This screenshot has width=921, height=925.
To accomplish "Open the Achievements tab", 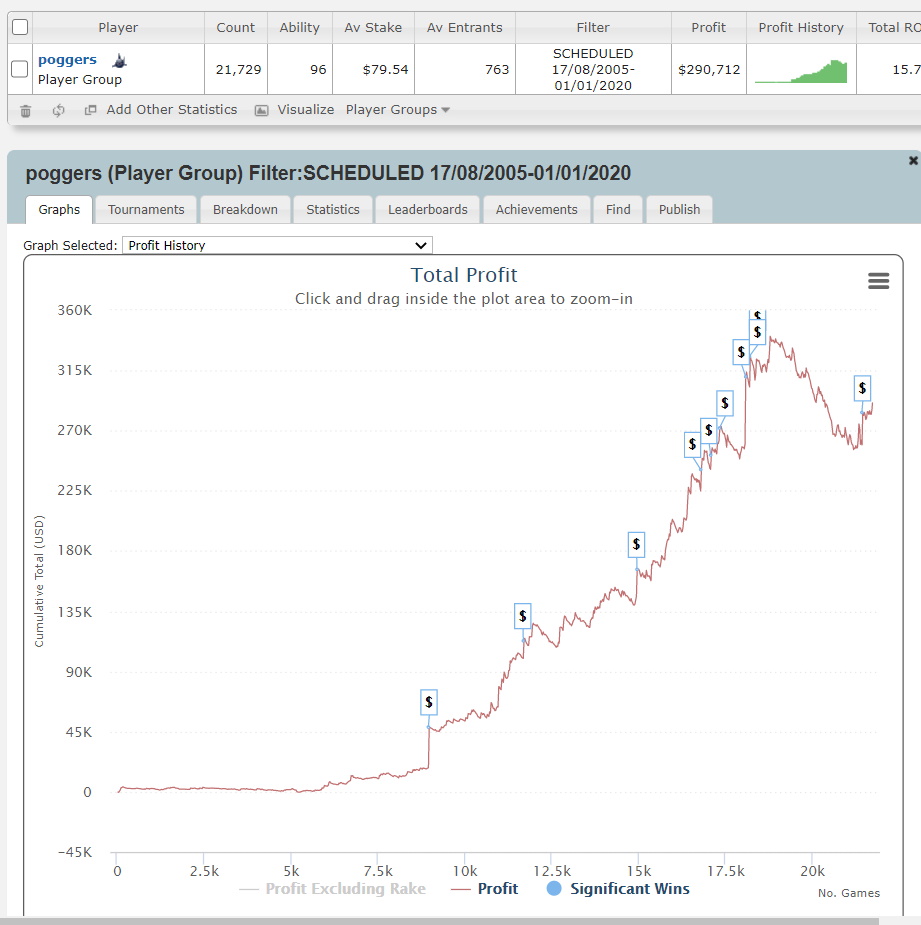I will [x=537, y=209].
